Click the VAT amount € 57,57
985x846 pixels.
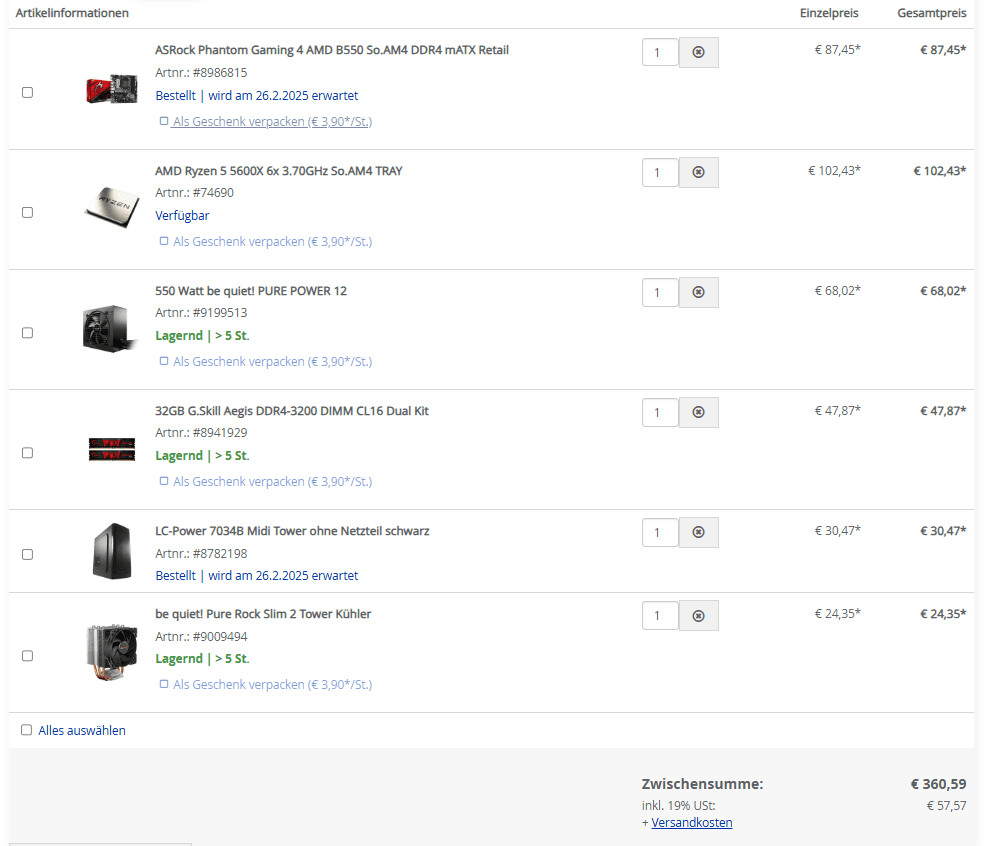pyautogui.click(x=947, y=806)
